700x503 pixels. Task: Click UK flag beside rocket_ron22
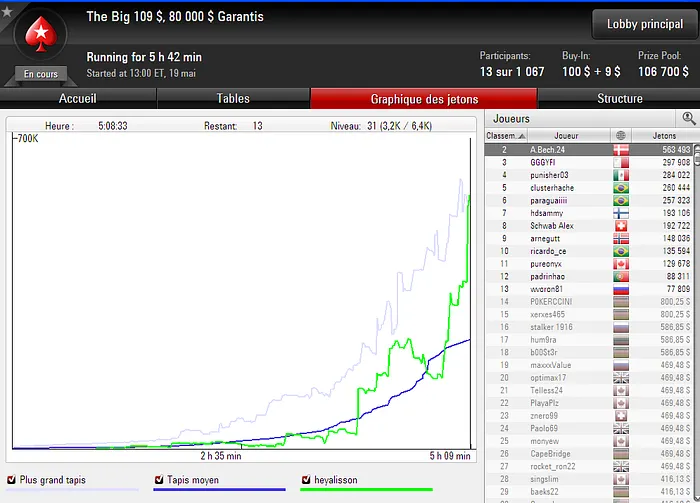pyautogui.click(x=621, y=466)
